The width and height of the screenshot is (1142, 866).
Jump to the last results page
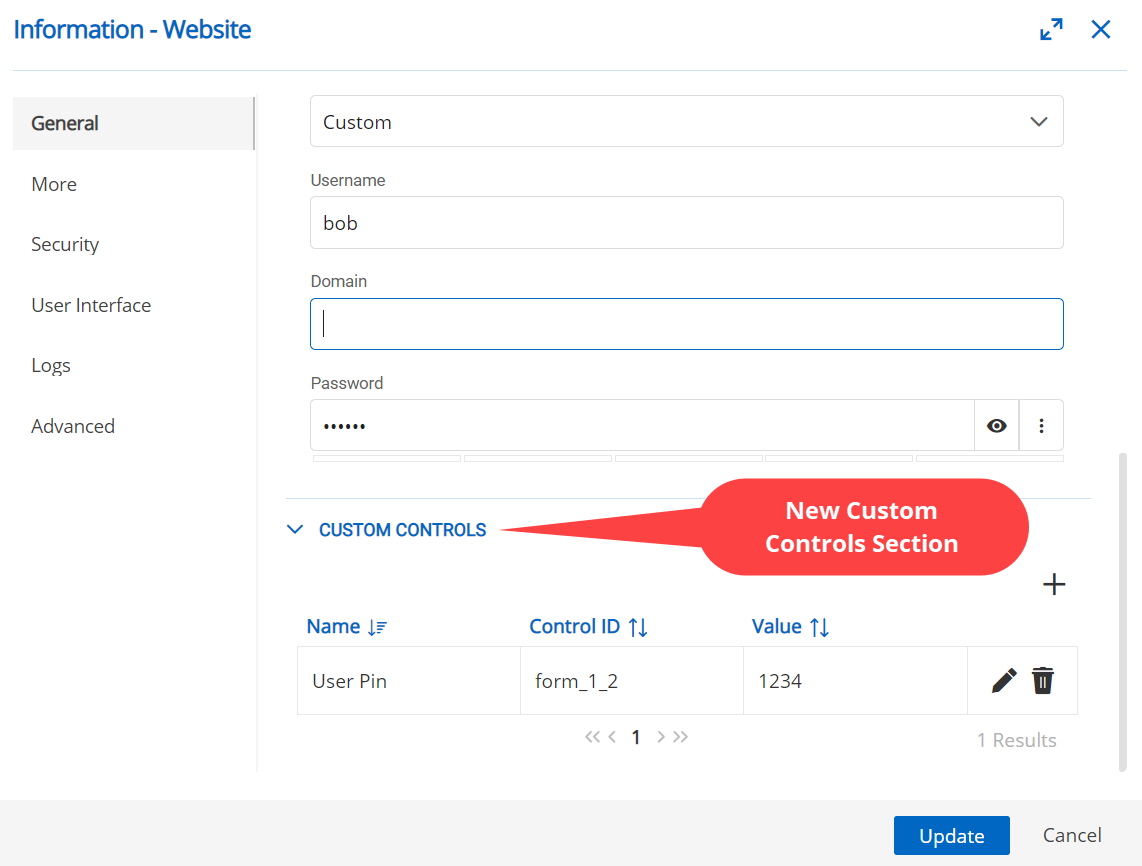pyautogui.click(x=681, y=738)
